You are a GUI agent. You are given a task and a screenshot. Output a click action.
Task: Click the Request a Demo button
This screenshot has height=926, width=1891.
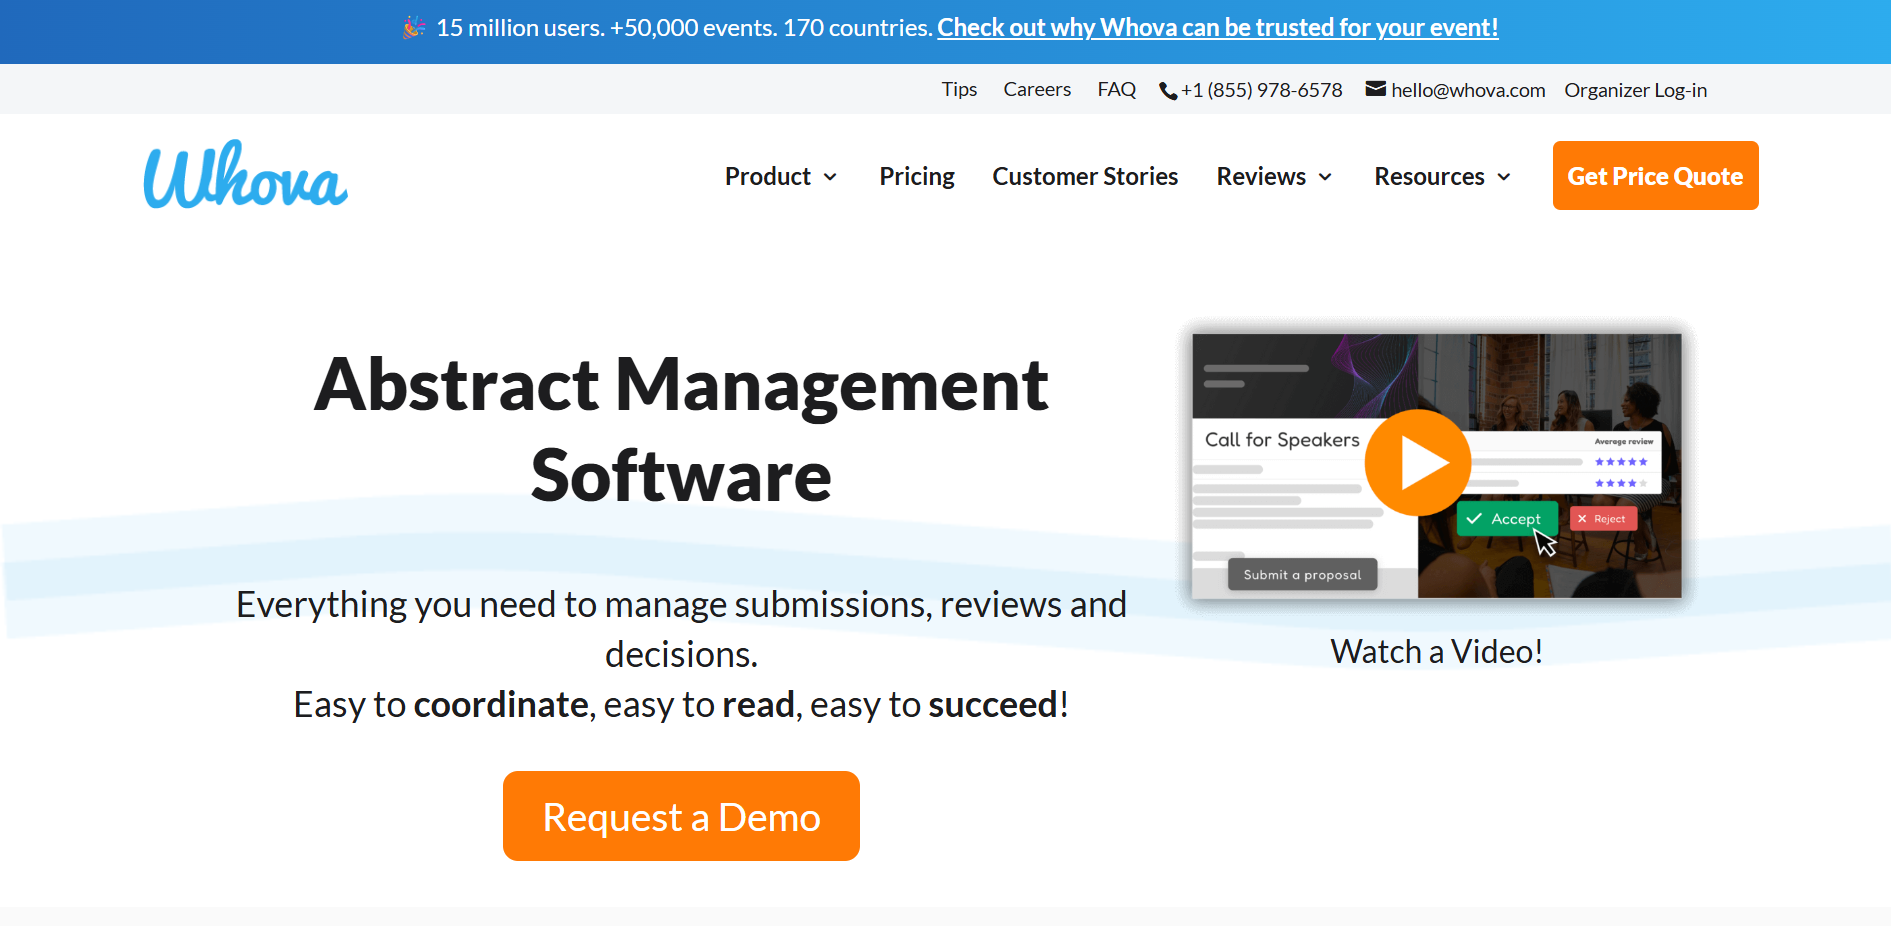(681, 816)
